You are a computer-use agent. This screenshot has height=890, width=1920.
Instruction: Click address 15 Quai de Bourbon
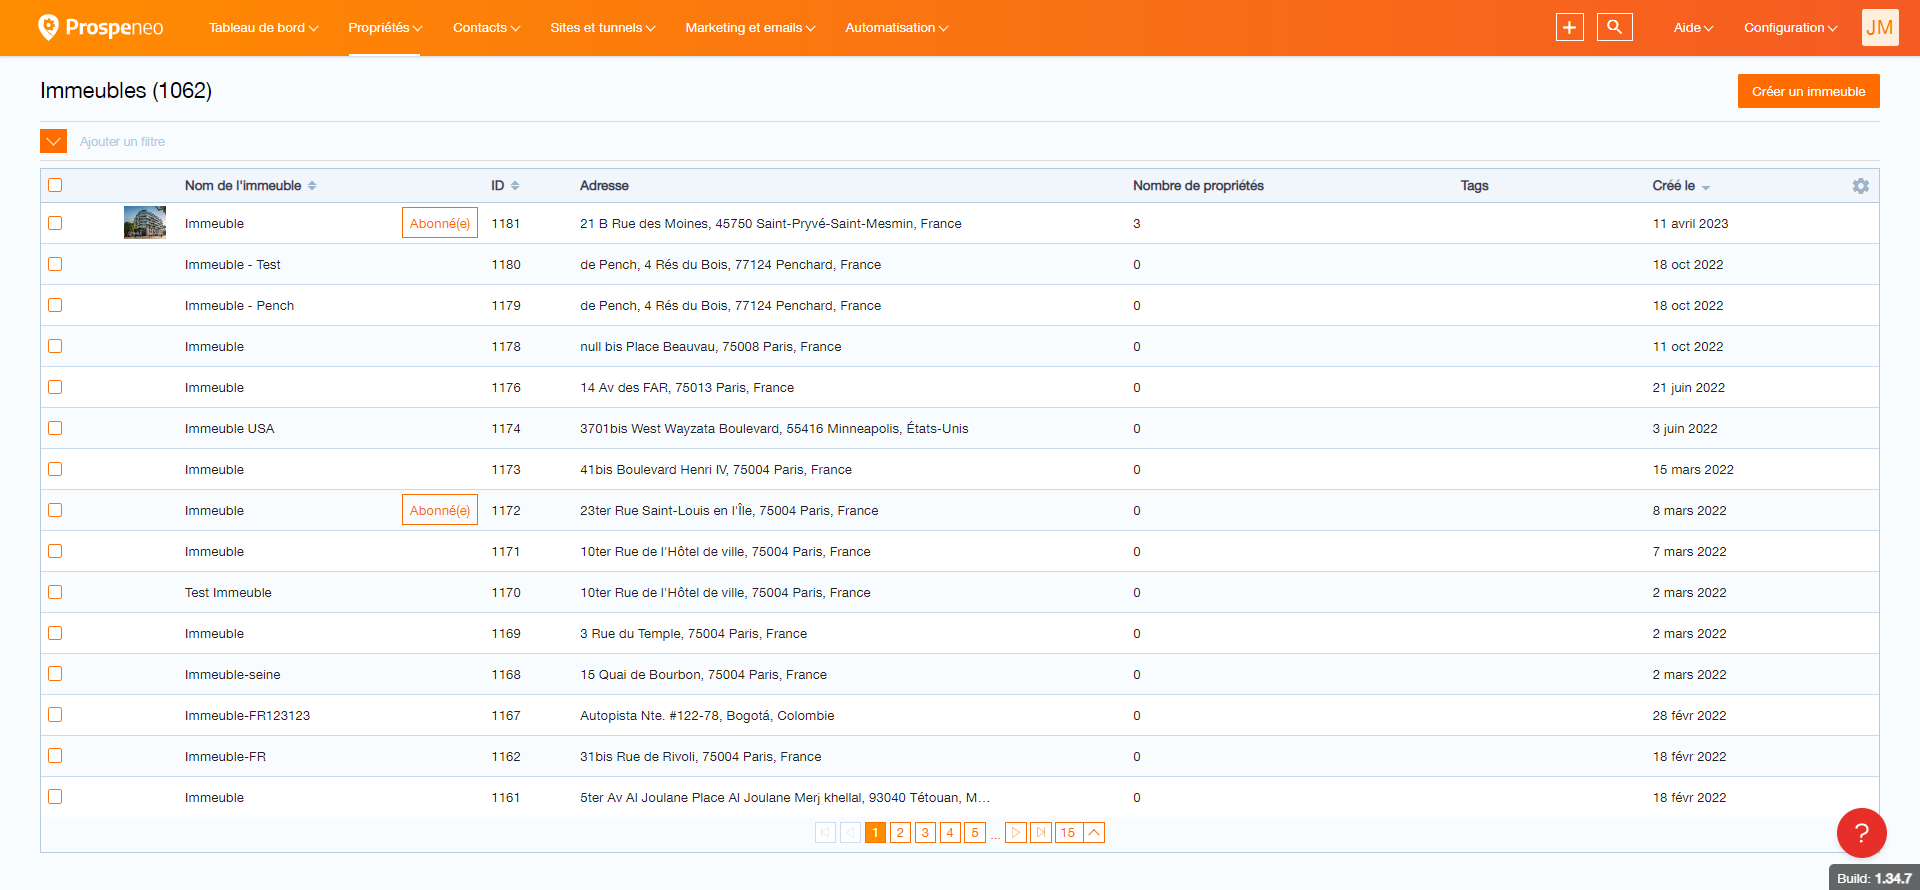coord(703,674)
